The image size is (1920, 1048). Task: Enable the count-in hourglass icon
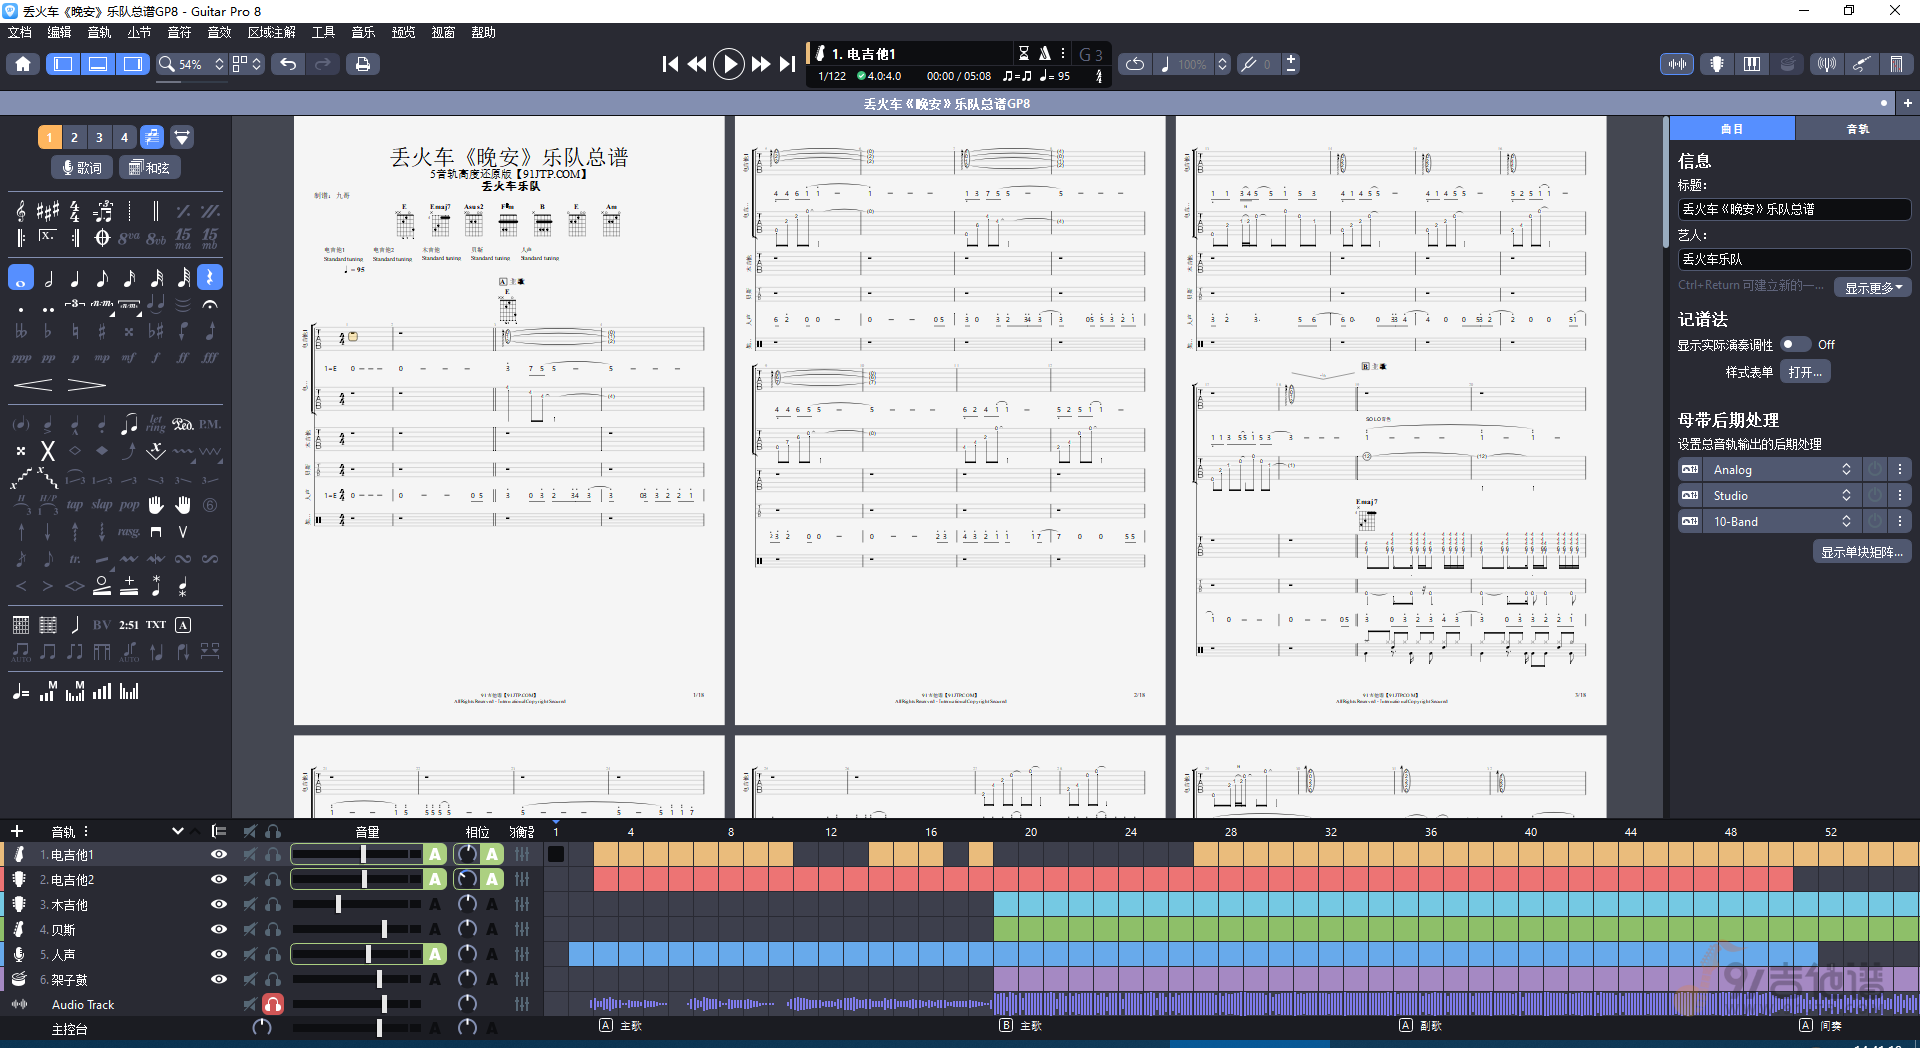pyautogui.click(x=1023, y=53)
